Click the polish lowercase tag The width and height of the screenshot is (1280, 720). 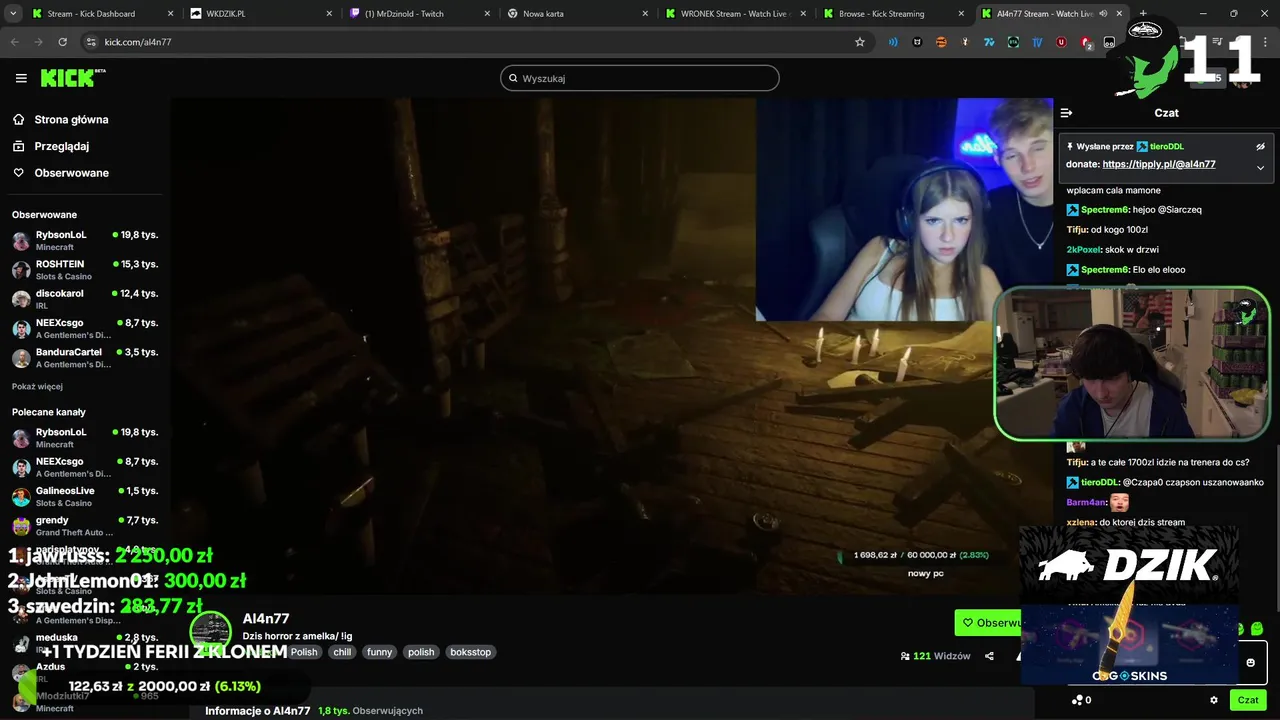421,652
